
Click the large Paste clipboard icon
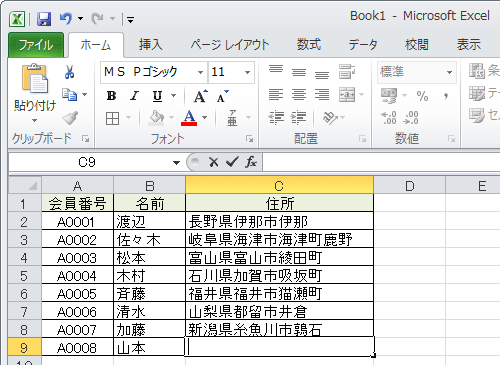[34, 79]
